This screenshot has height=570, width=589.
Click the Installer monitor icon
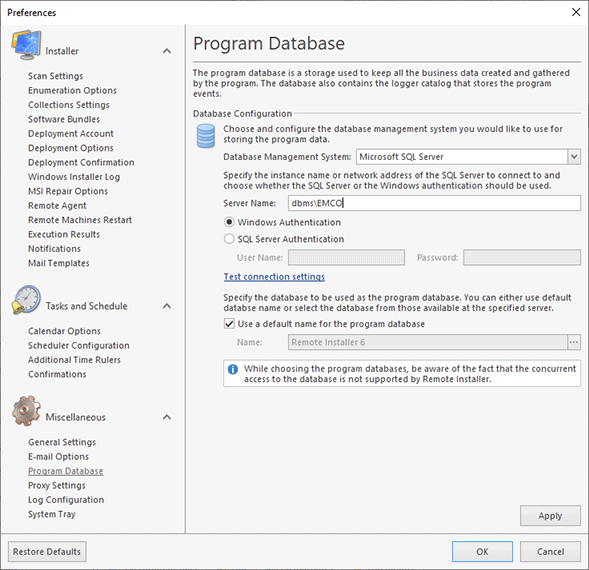coord(26,45)
